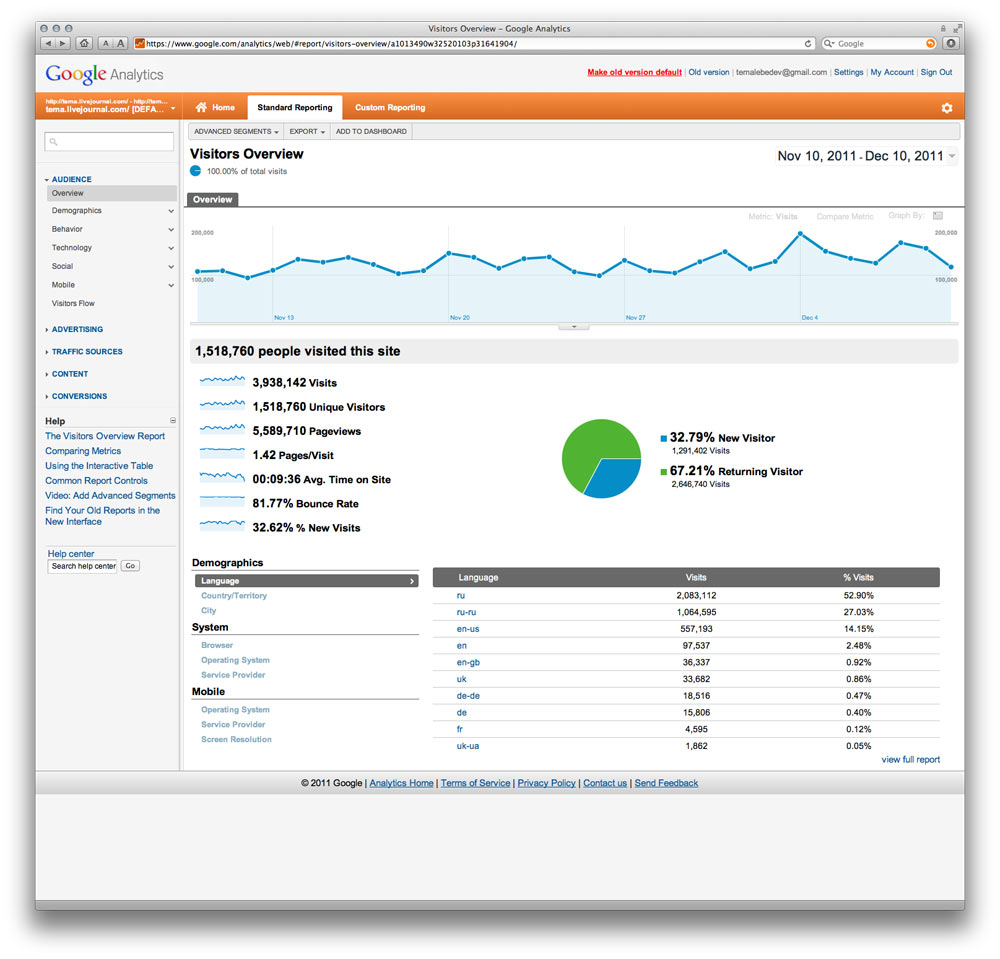
Task: Click the Send Feedback footer link
Action: click(x=666, y=783)
